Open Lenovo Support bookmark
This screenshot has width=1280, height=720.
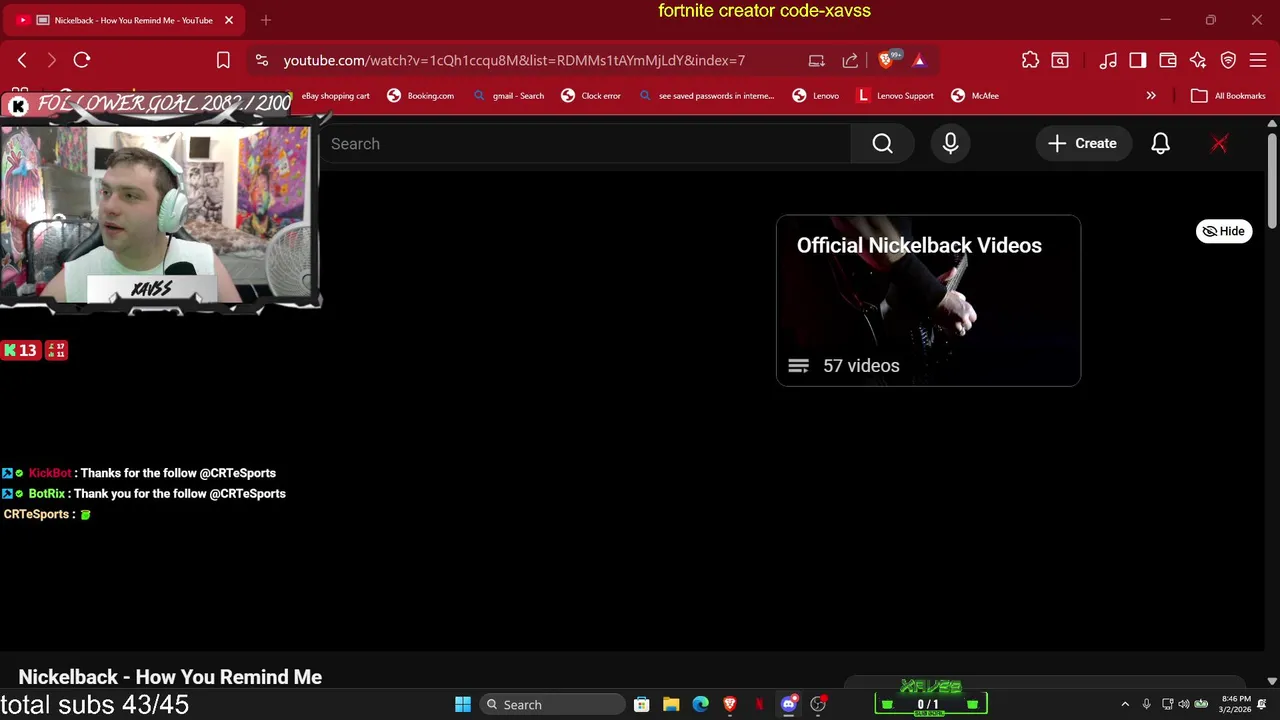[x=896, y=96]
